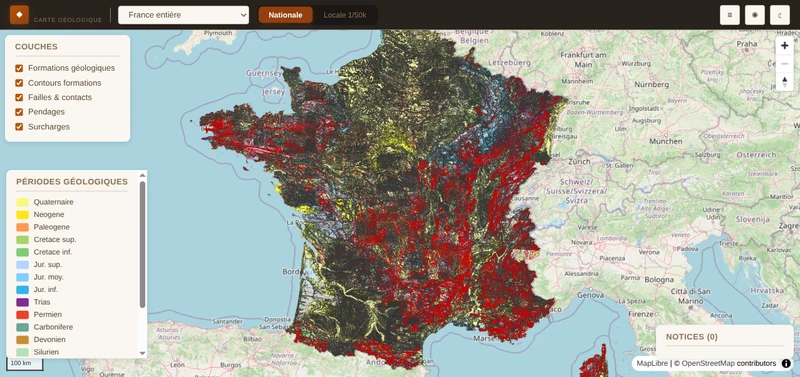Click the Silurien pale green swatch
Screen dimensions: 800x377
22,352
